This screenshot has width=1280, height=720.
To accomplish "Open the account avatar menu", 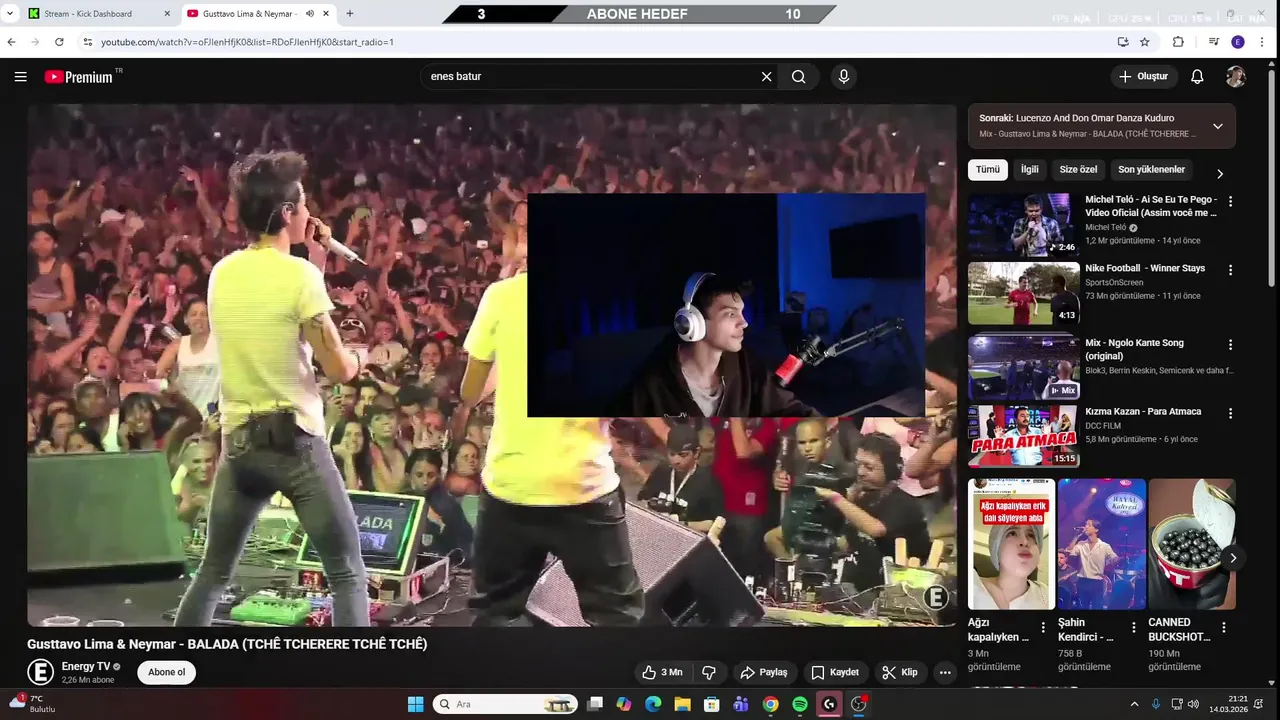I will 1236,77.
